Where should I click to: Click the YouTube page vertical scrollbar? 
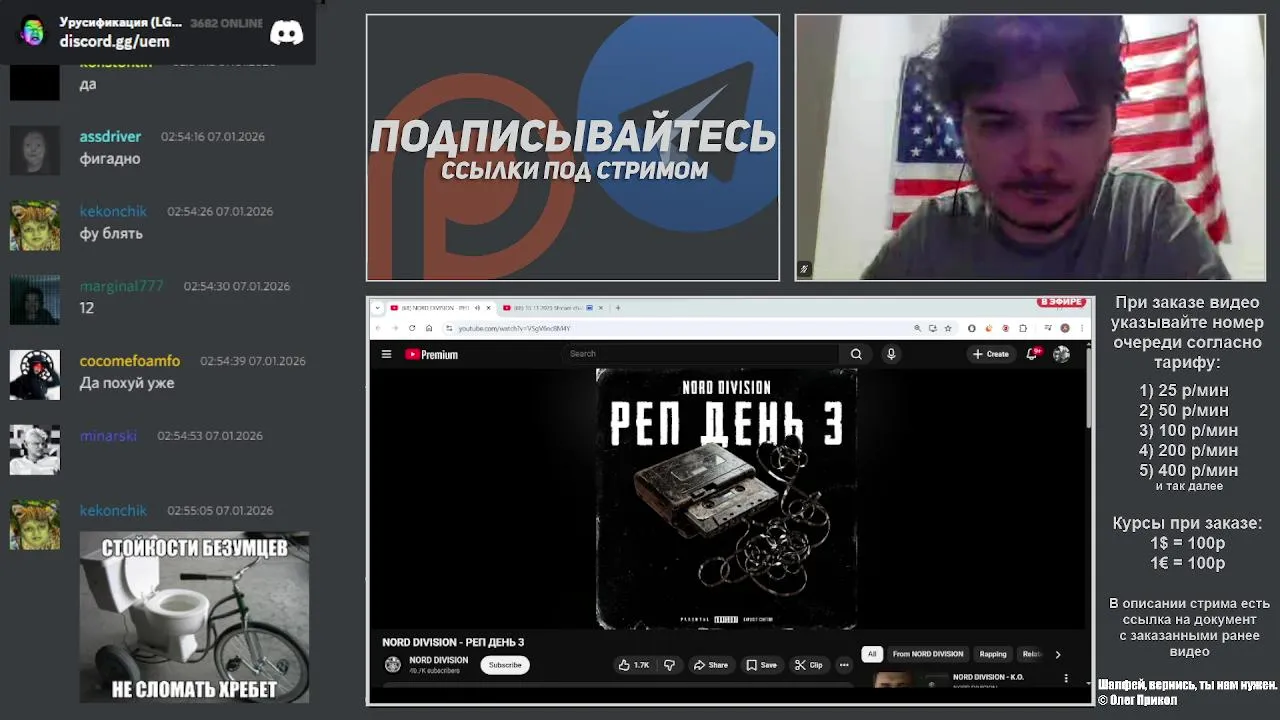[x=1088, y=390]
